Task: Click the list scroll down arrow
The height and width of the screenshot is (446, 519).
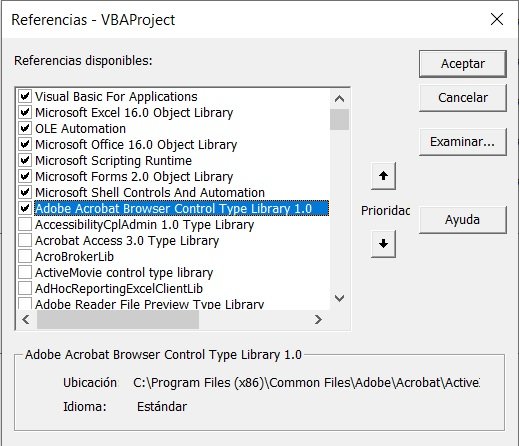Action: pyautogui.click(x=339, y=298)
